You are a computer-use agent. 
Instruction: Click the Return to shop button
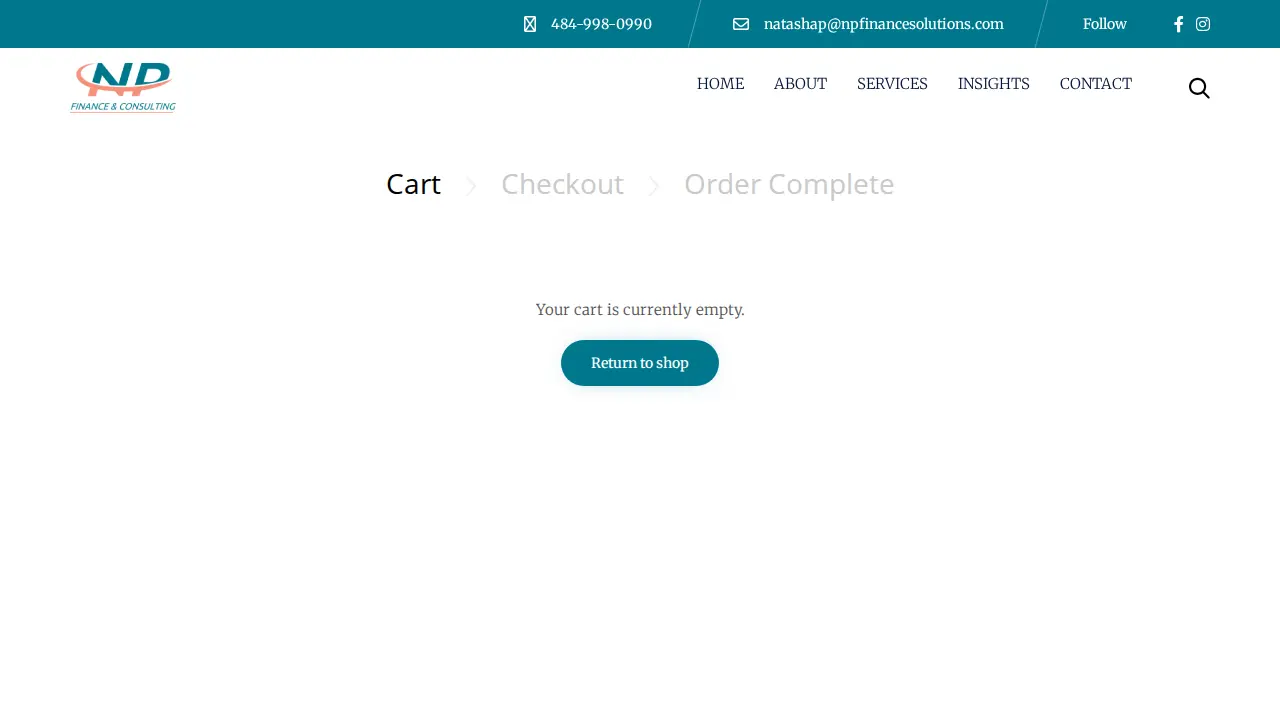[x=640, y=363]
